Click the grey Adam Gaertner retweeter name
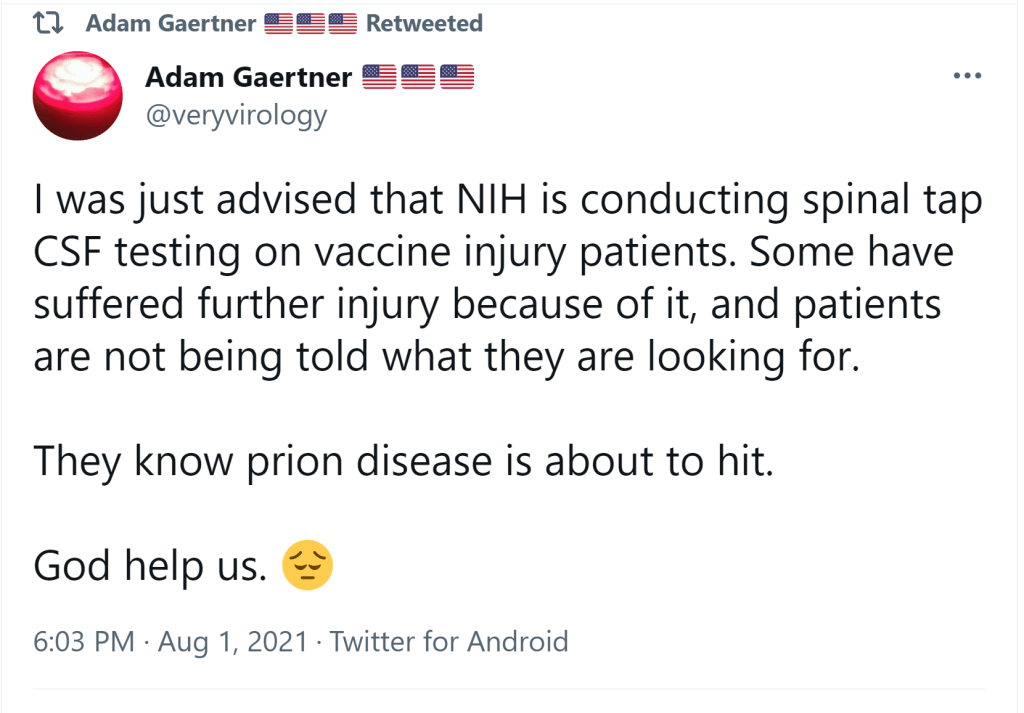This screenshot has width=1024, height=713. pos(171,23)
